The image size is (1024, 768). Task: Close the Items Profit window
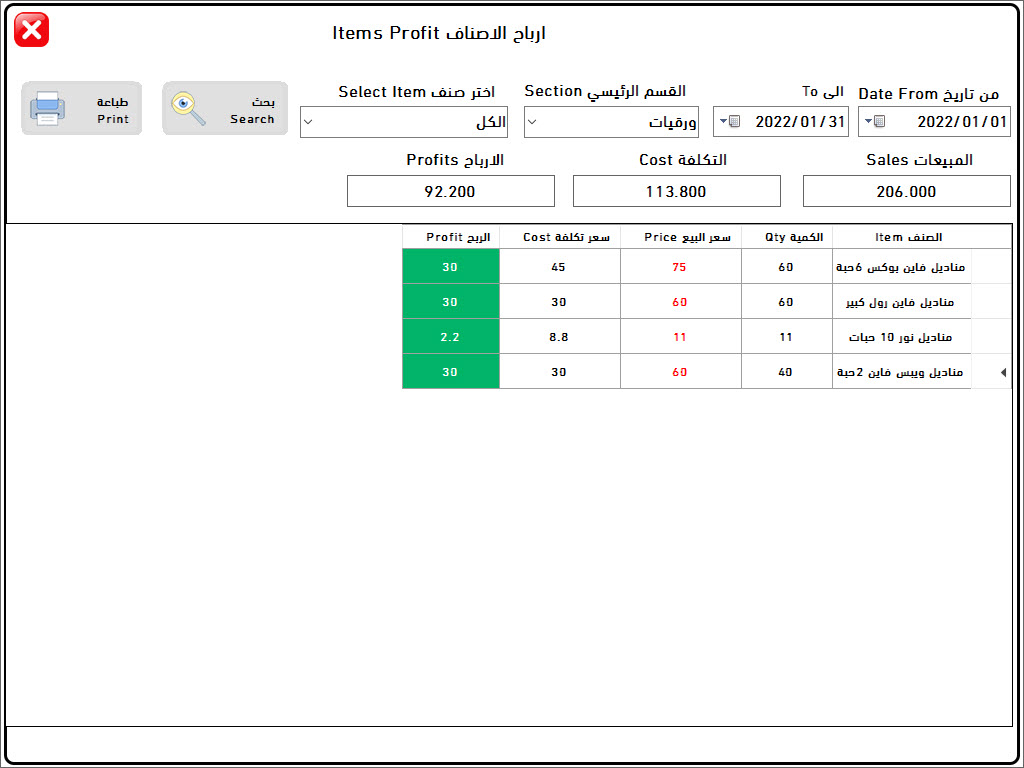click(31, 30)
